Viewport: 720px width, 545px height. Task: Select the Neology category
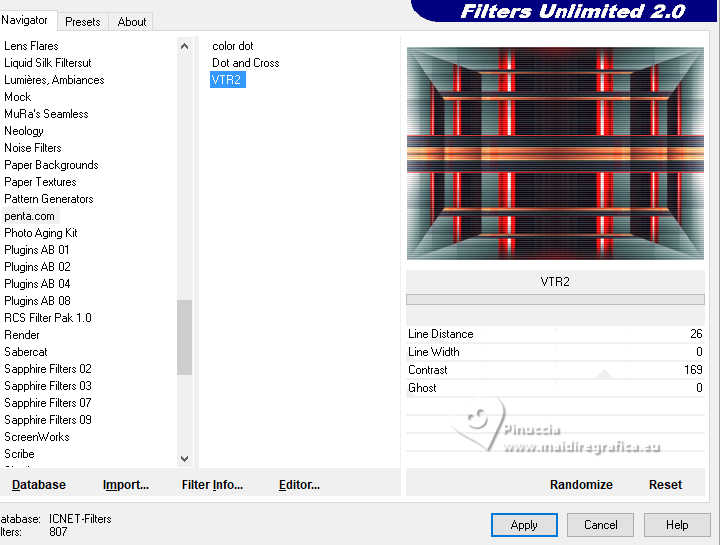[24, 131]
